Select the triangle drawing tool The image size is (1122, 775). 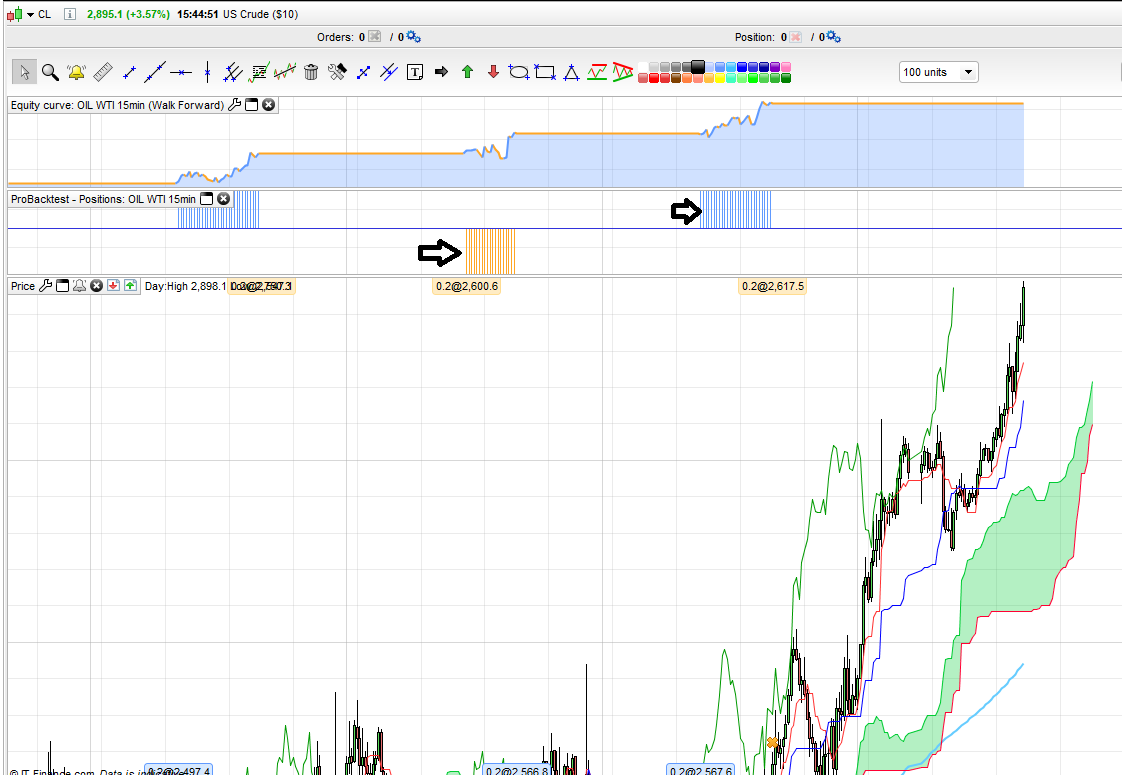coord(571,72)
